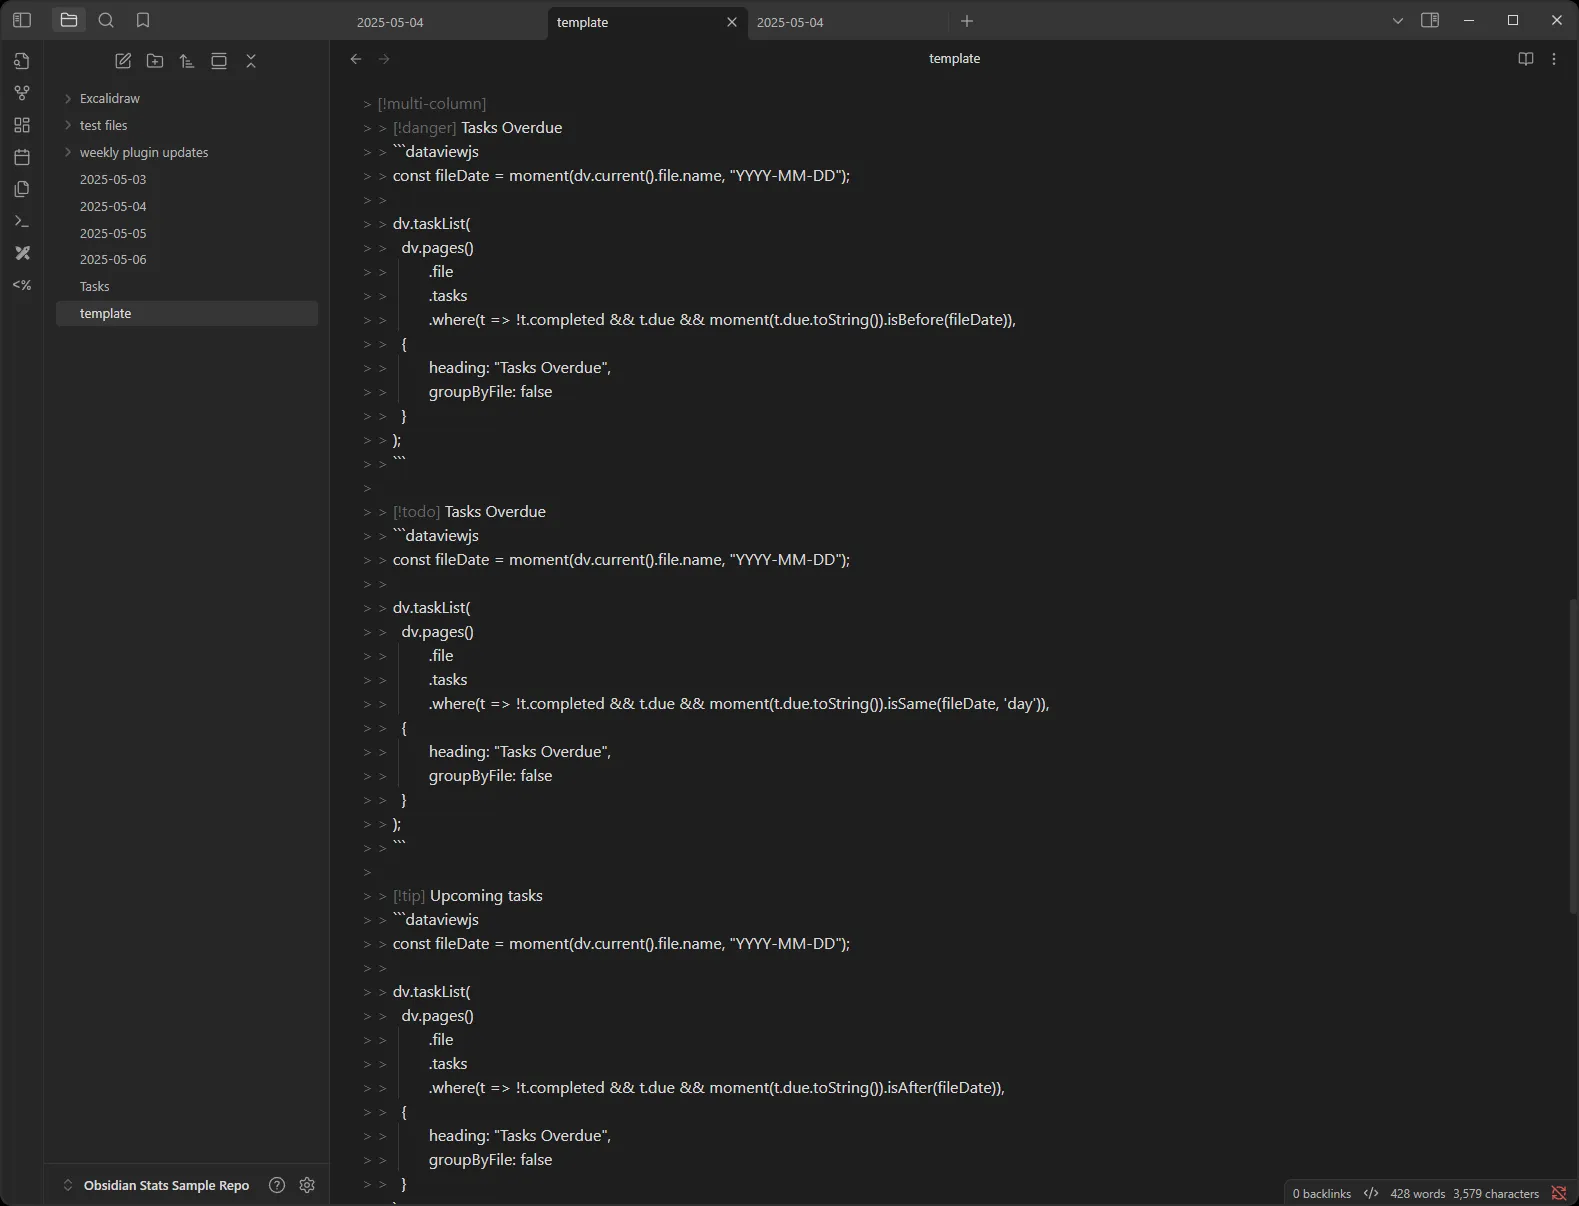Screen dimensions: 1579x1206
Task: Place cursor on [!multi-column] line
Action: click(x=425, y=104)
